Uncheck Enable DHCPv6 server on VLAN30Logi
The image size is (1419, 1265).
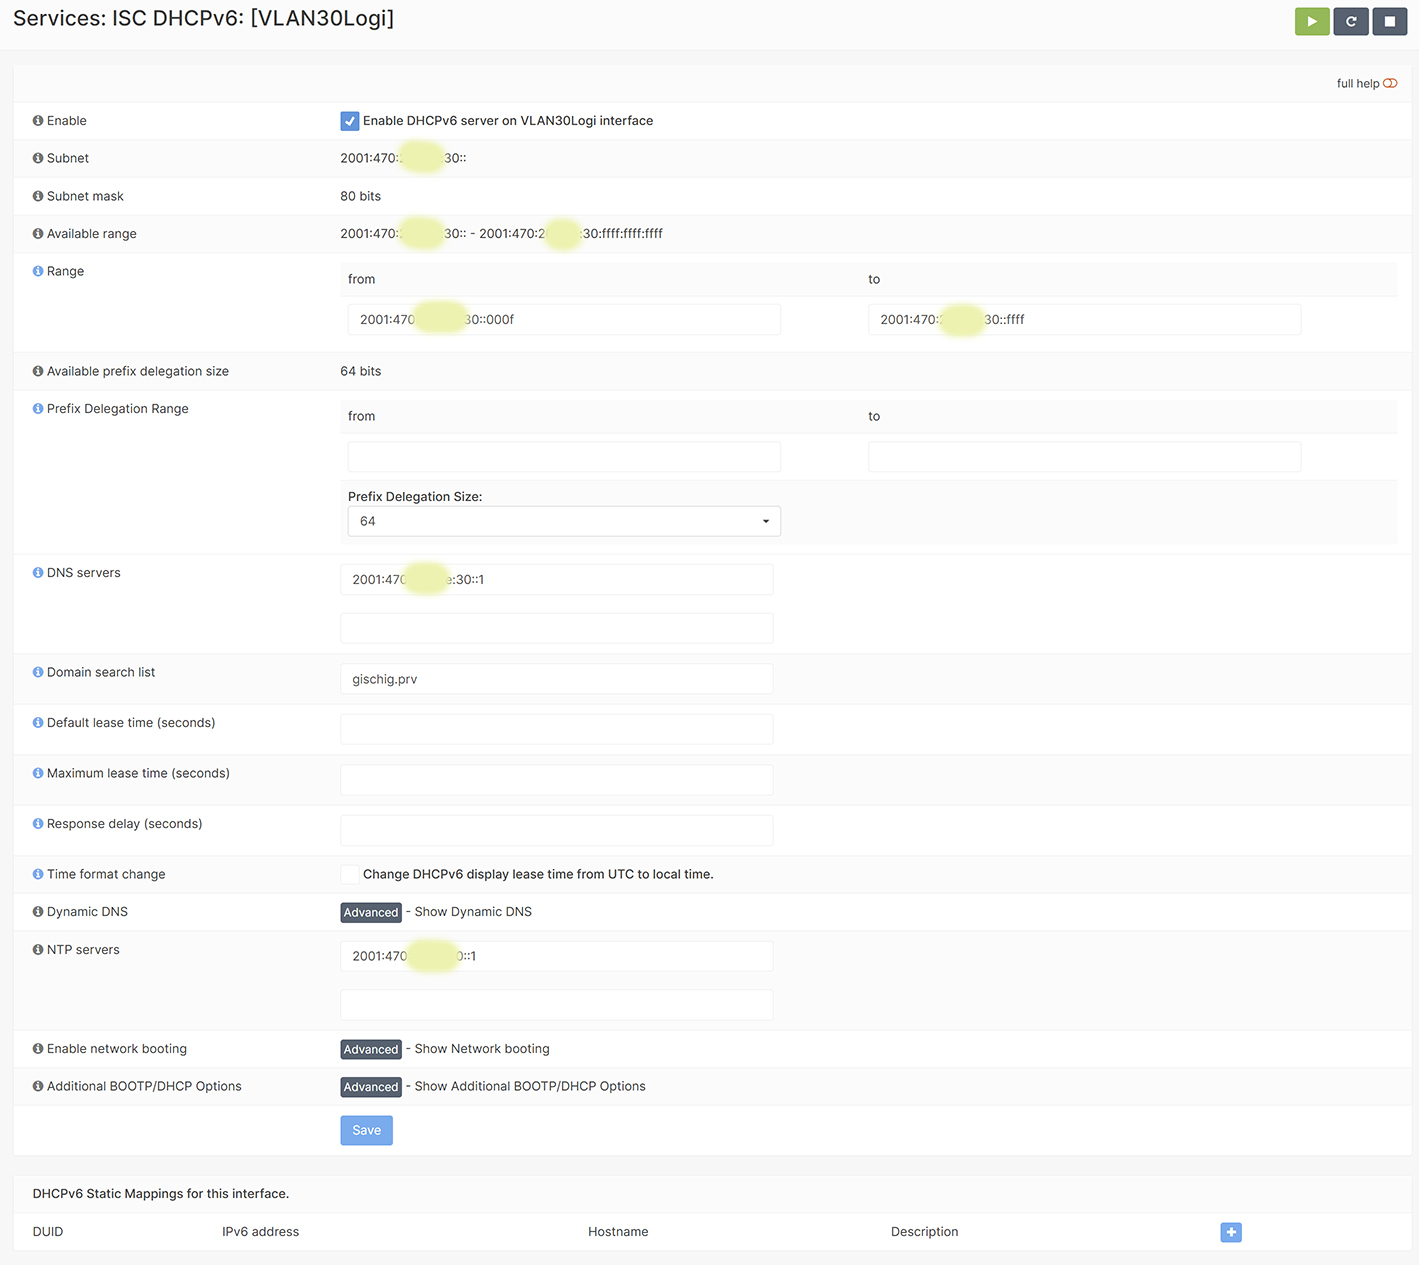(x=350, y=121)
